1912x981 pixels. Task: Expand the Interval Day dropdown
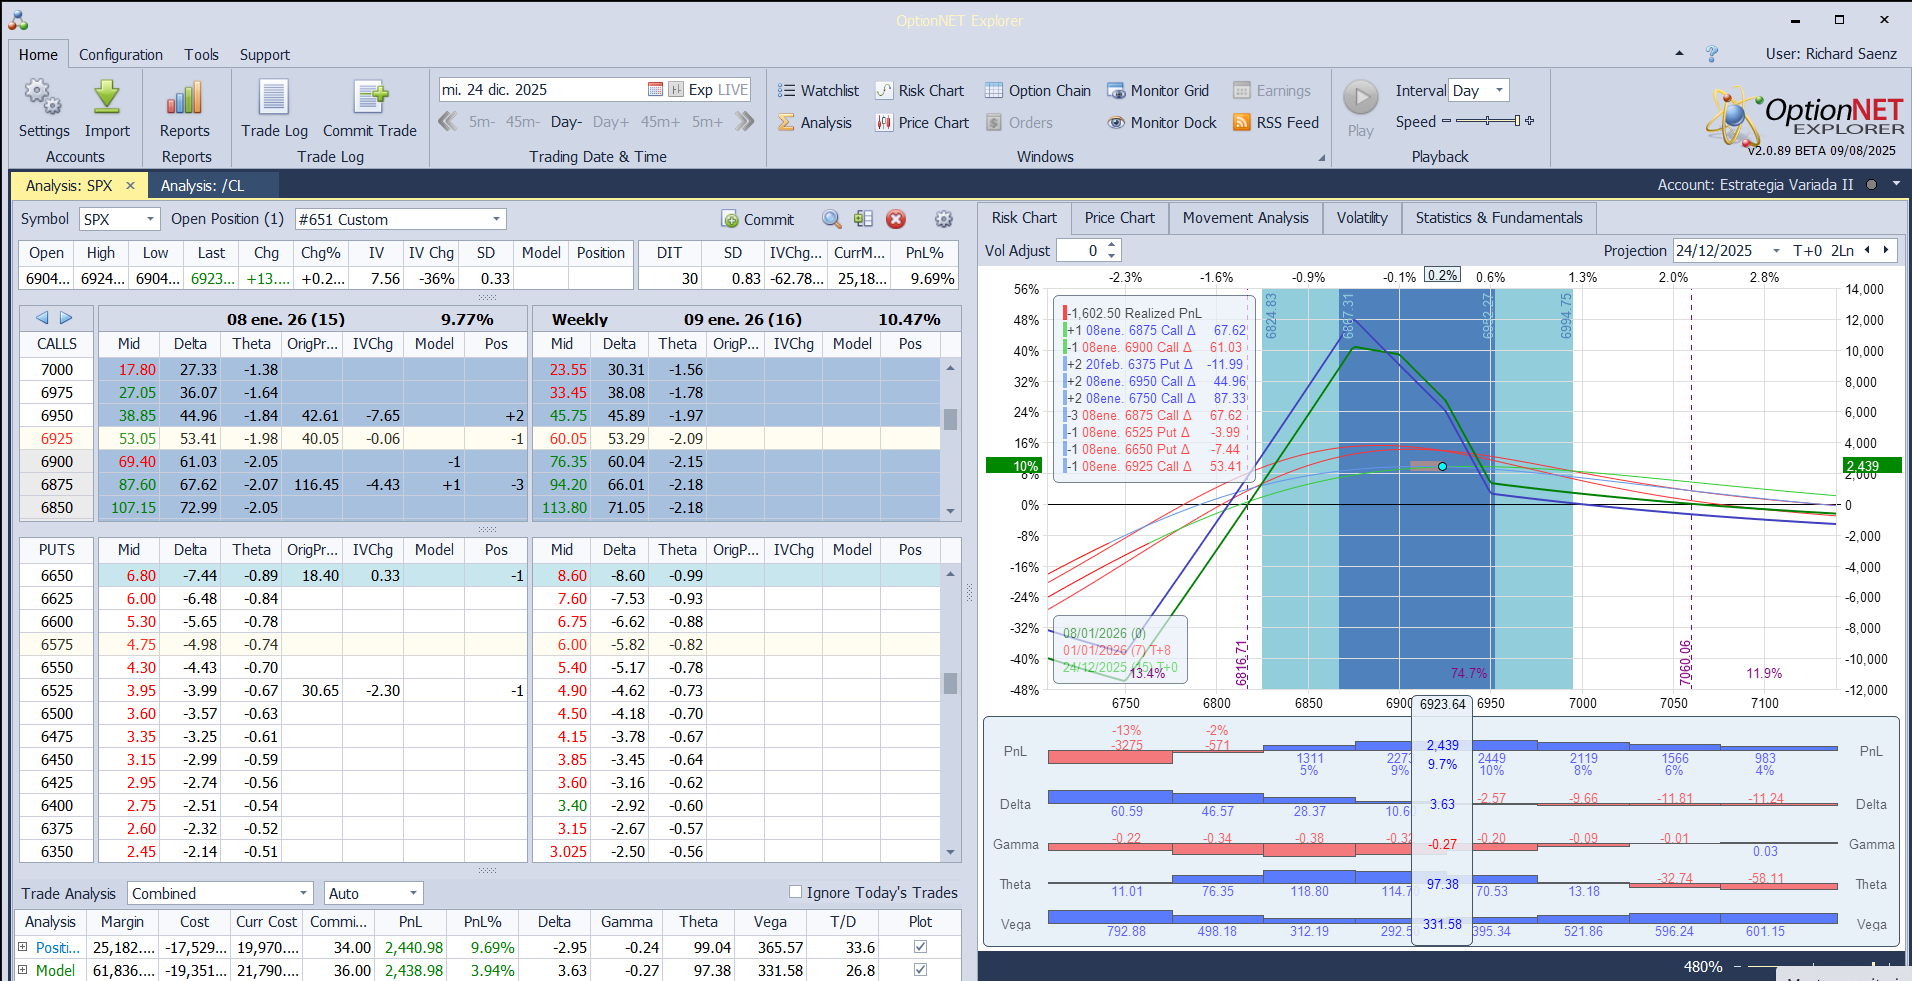tap(1498, 91)
